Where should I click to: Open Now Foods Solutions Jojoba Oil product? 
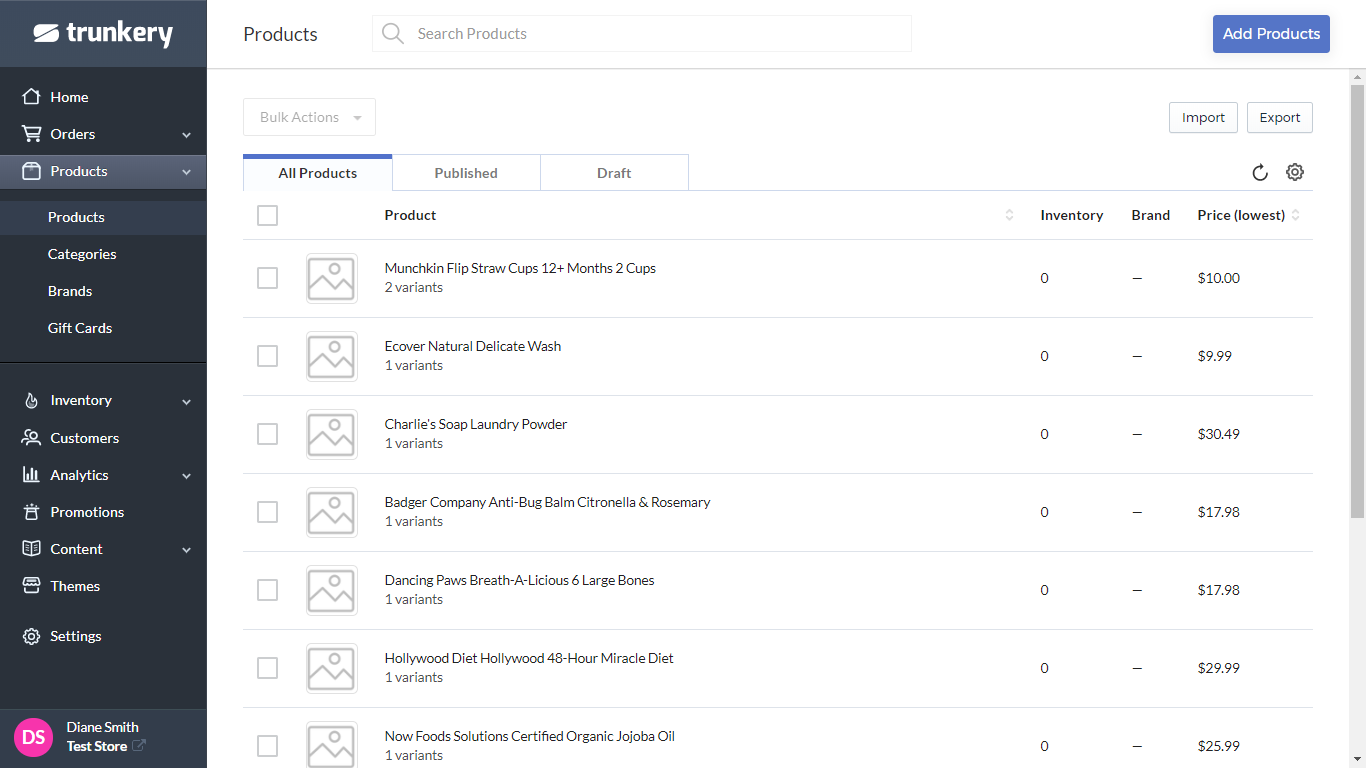(530, 736)
